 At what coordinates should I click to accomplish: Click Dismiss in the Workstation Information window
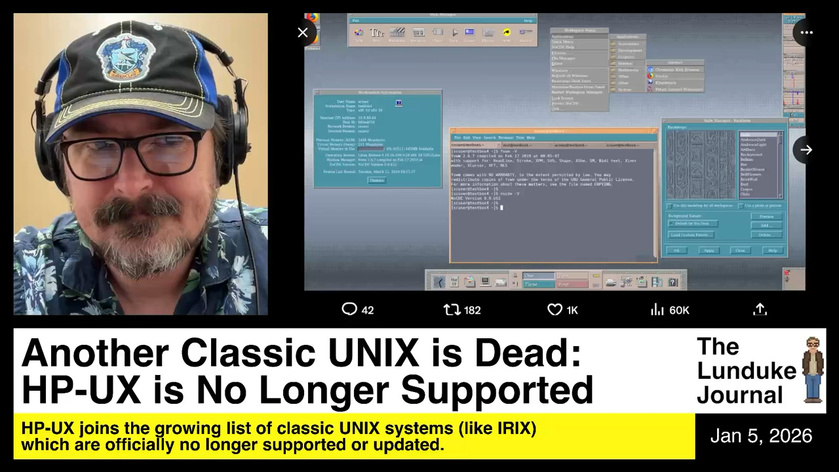376,180
